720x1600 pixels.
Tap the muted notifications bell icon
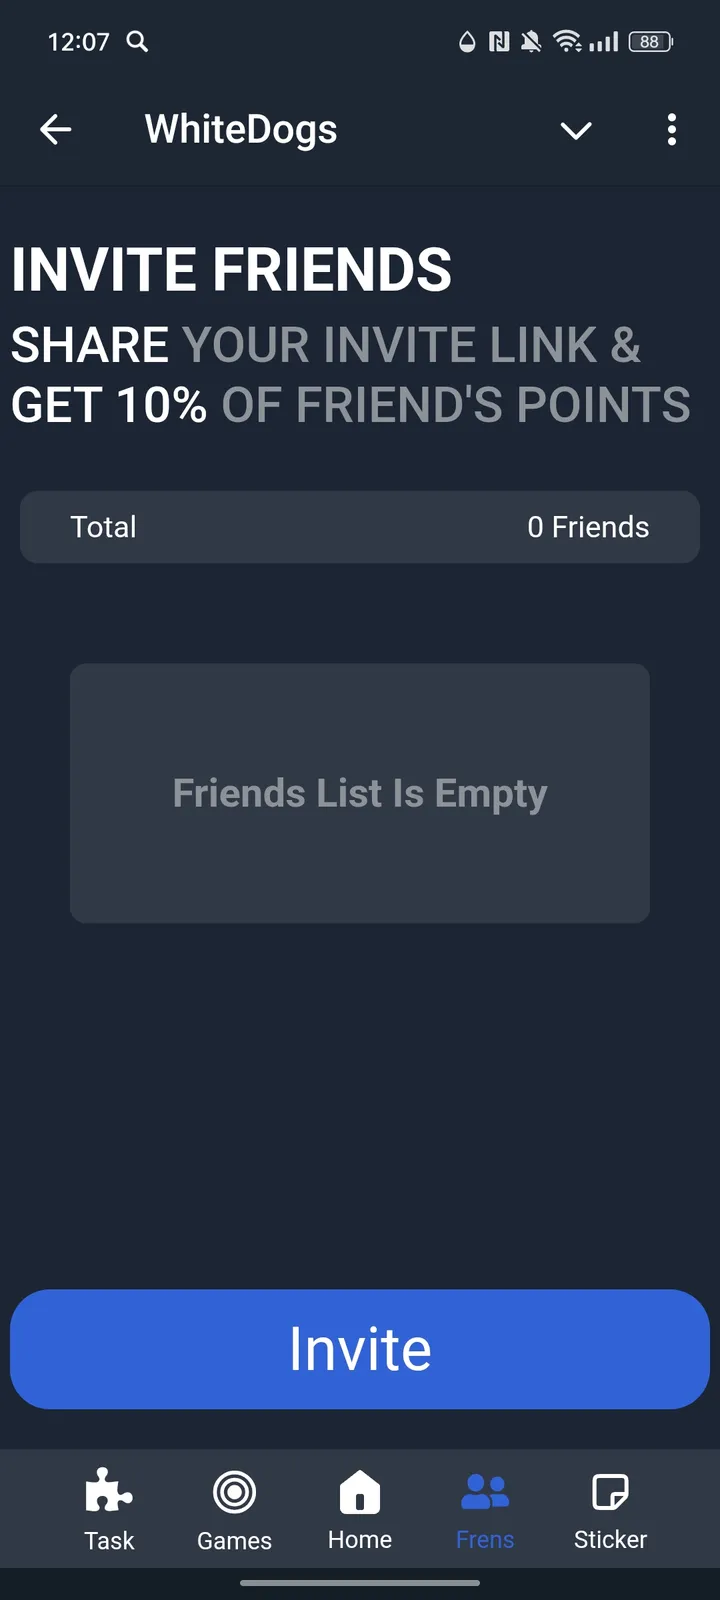pos(531,41)
